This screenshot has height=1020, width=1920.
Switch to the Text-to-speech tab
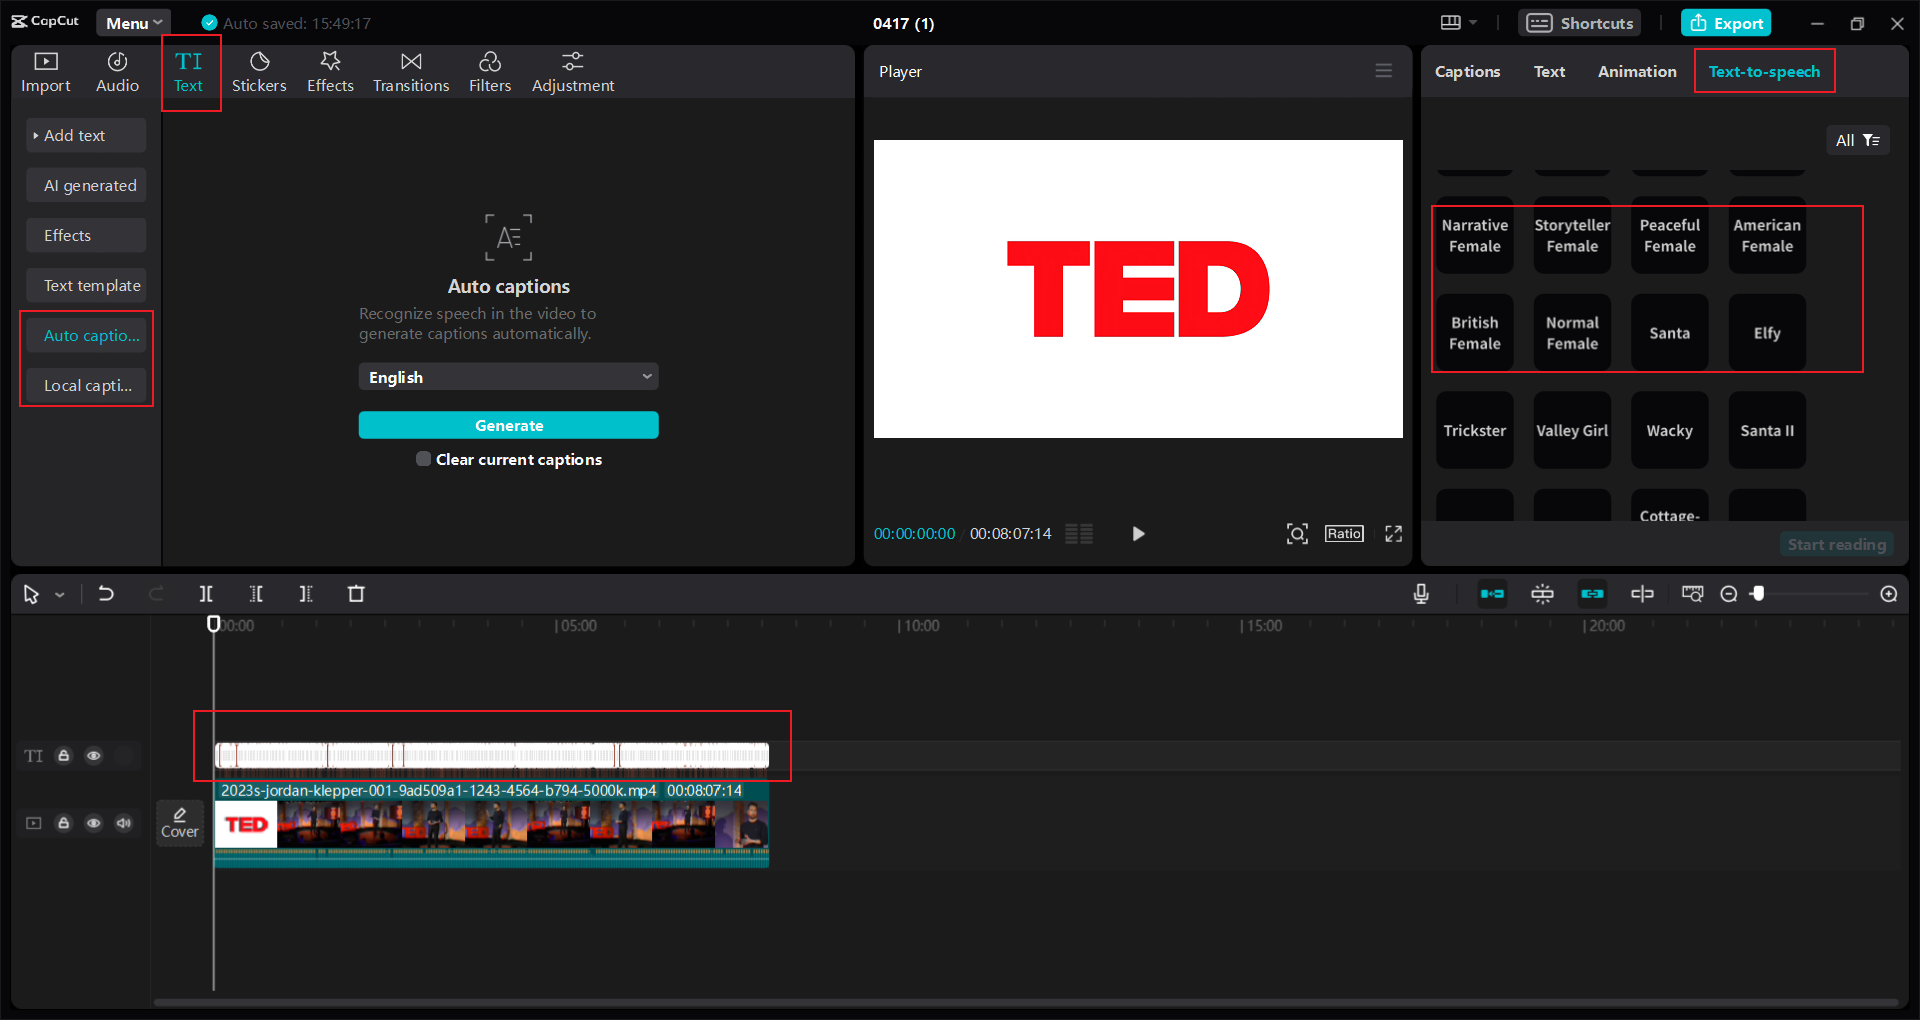[1764, 71]
